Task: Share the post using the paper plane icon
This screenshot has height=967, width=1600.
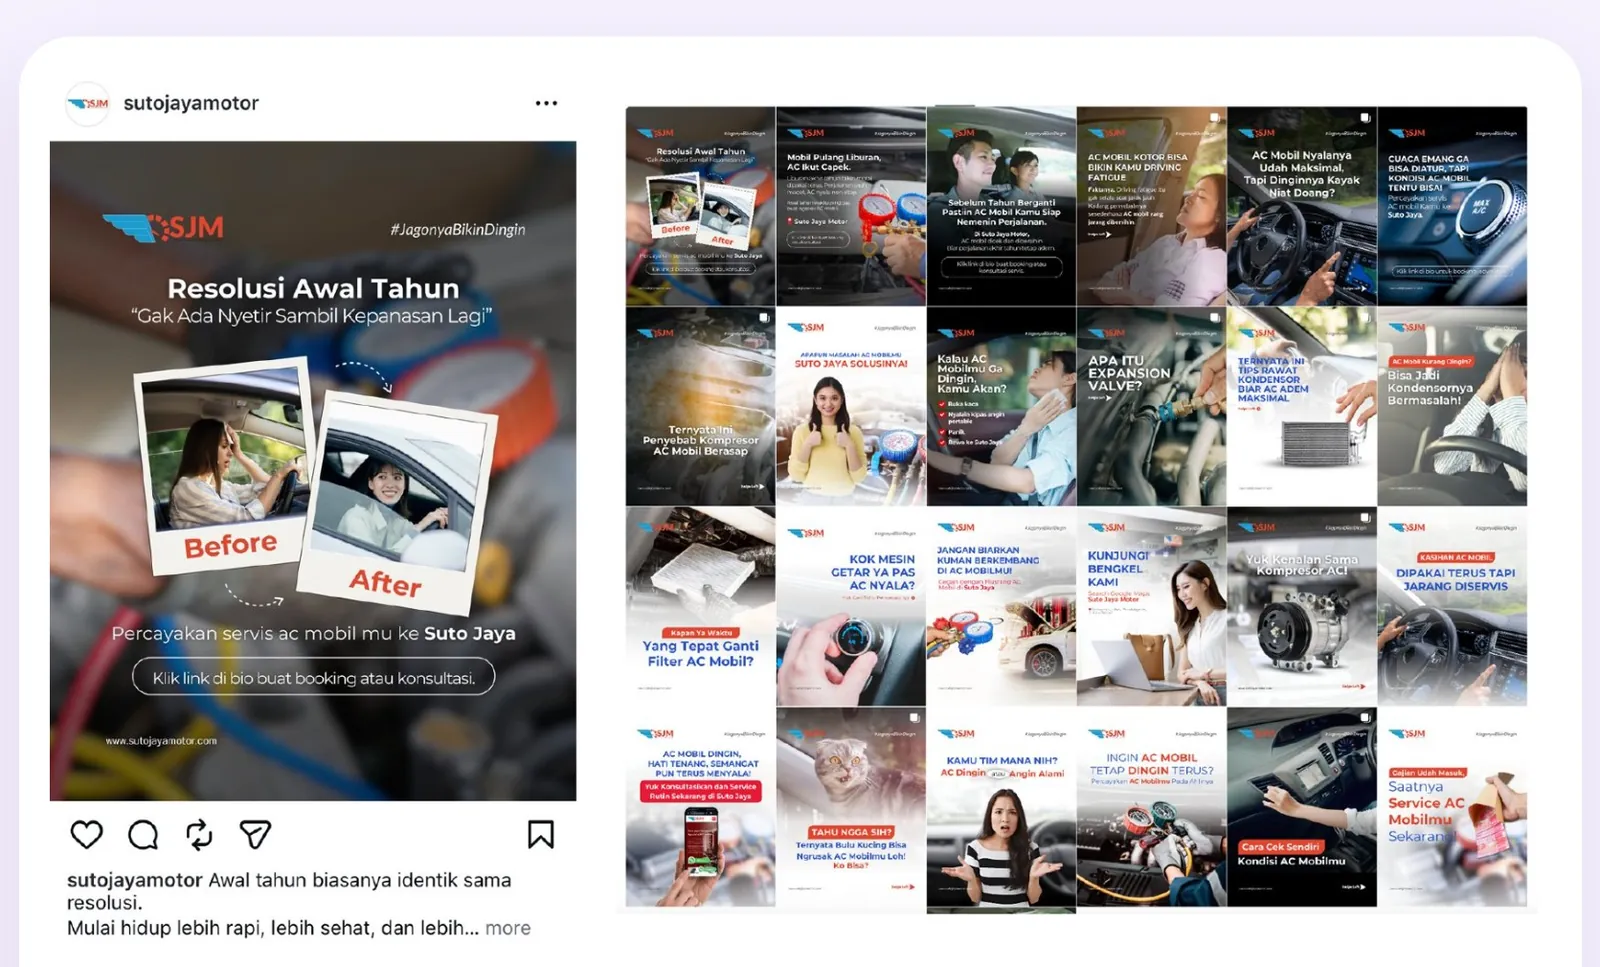Action: click(255, 834)
